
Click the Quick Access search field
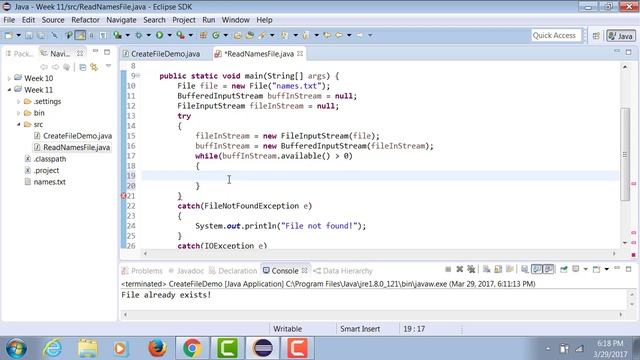(556, 36)
